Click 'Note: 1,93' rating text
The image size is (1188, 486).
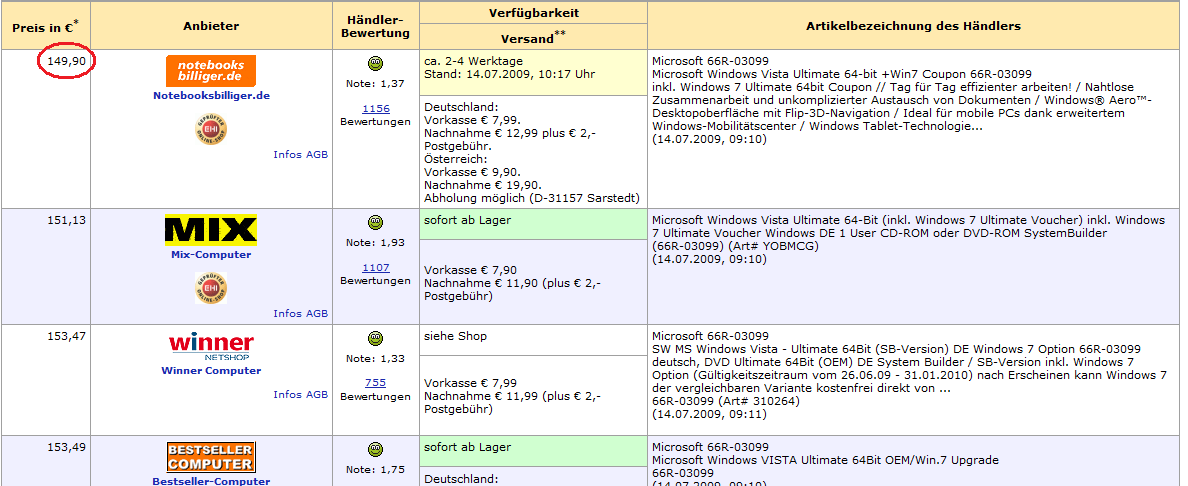(376, 243)
